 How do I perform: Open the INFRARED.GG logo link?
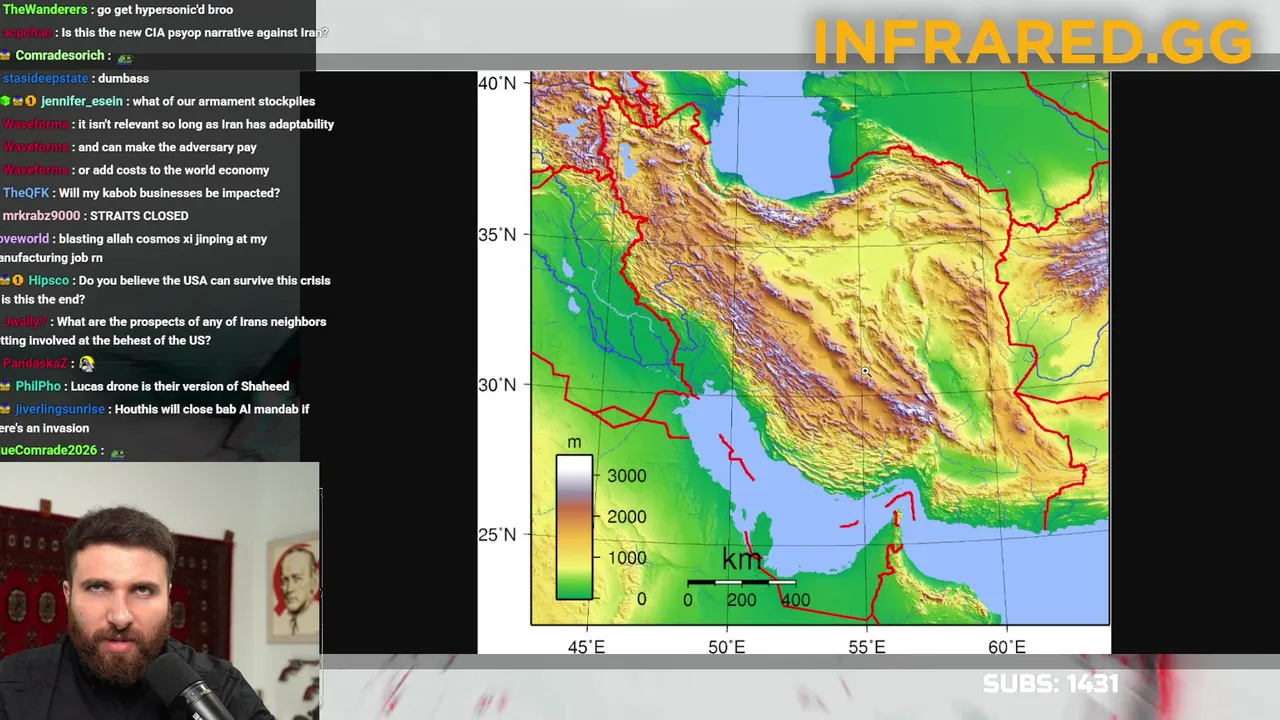(1032, 42)
